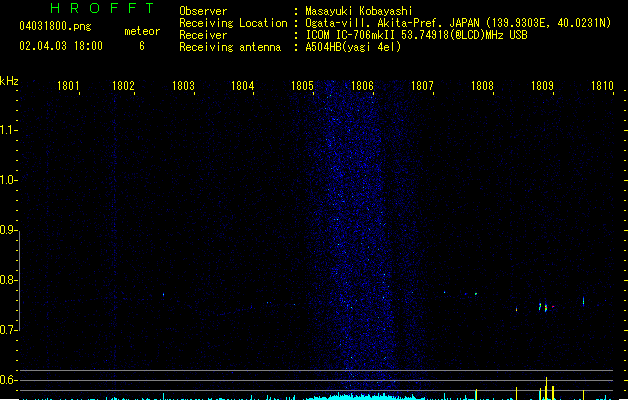Viewport: 629px width, 400px height.
Task: Click the A504HB(yagi 4el) antenna text
Action: [353, 47]
